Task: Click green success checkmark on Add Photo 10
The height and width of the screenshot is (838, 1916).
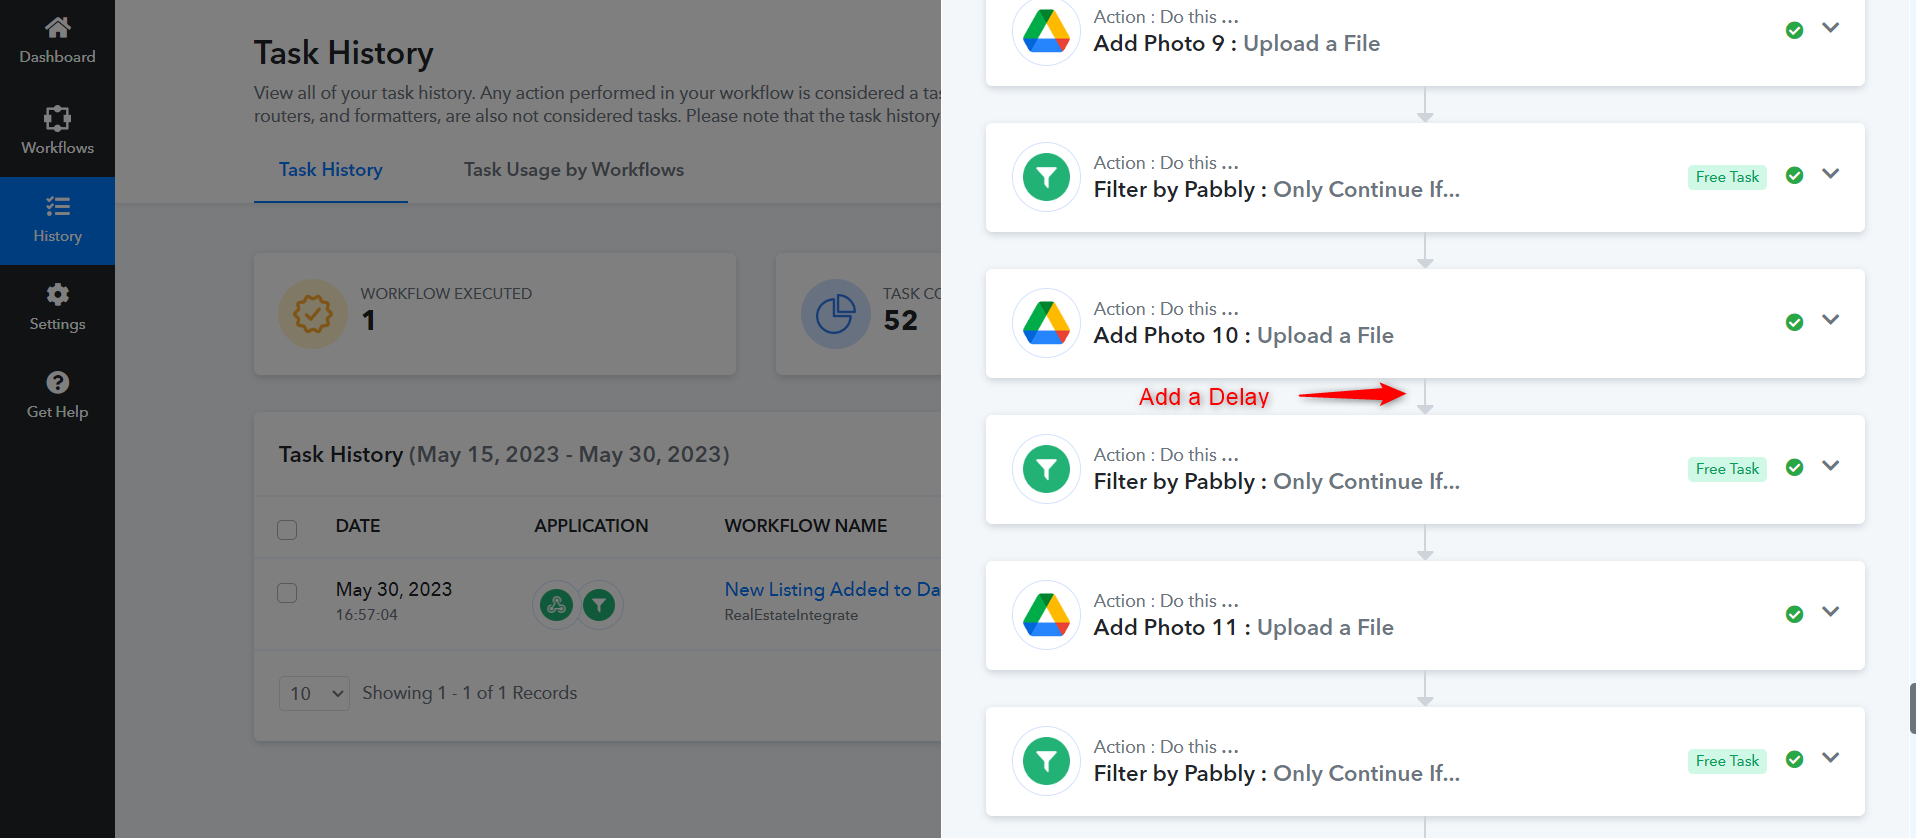Action: [1794, 322]
